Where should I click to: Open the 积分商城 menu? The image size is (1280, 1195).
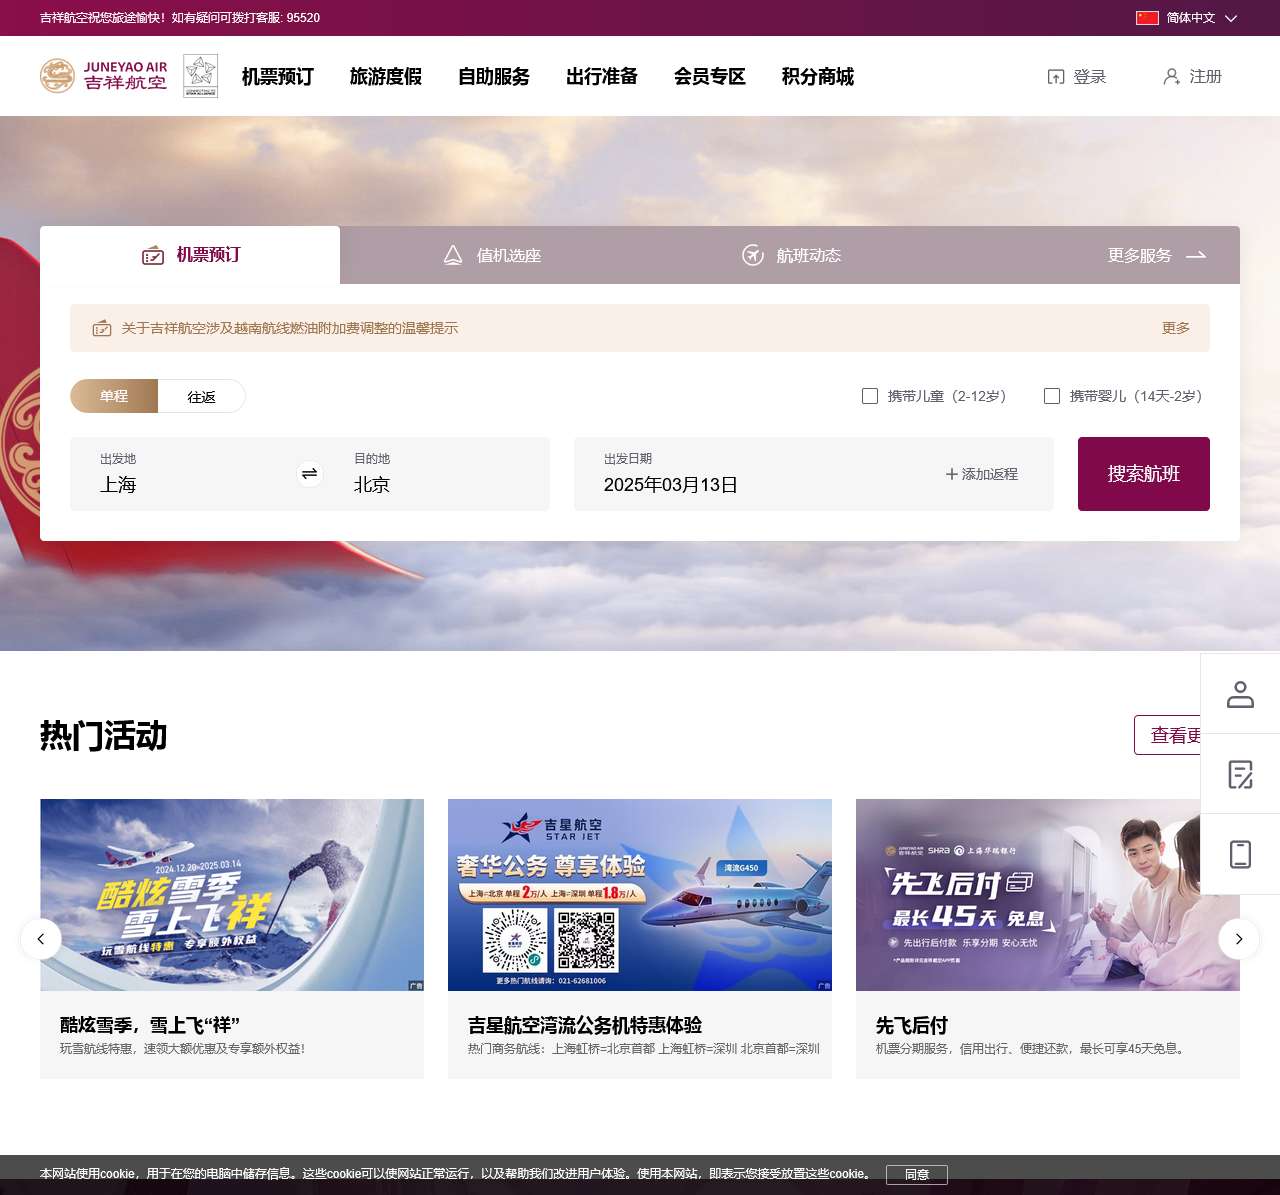(817, 76)
